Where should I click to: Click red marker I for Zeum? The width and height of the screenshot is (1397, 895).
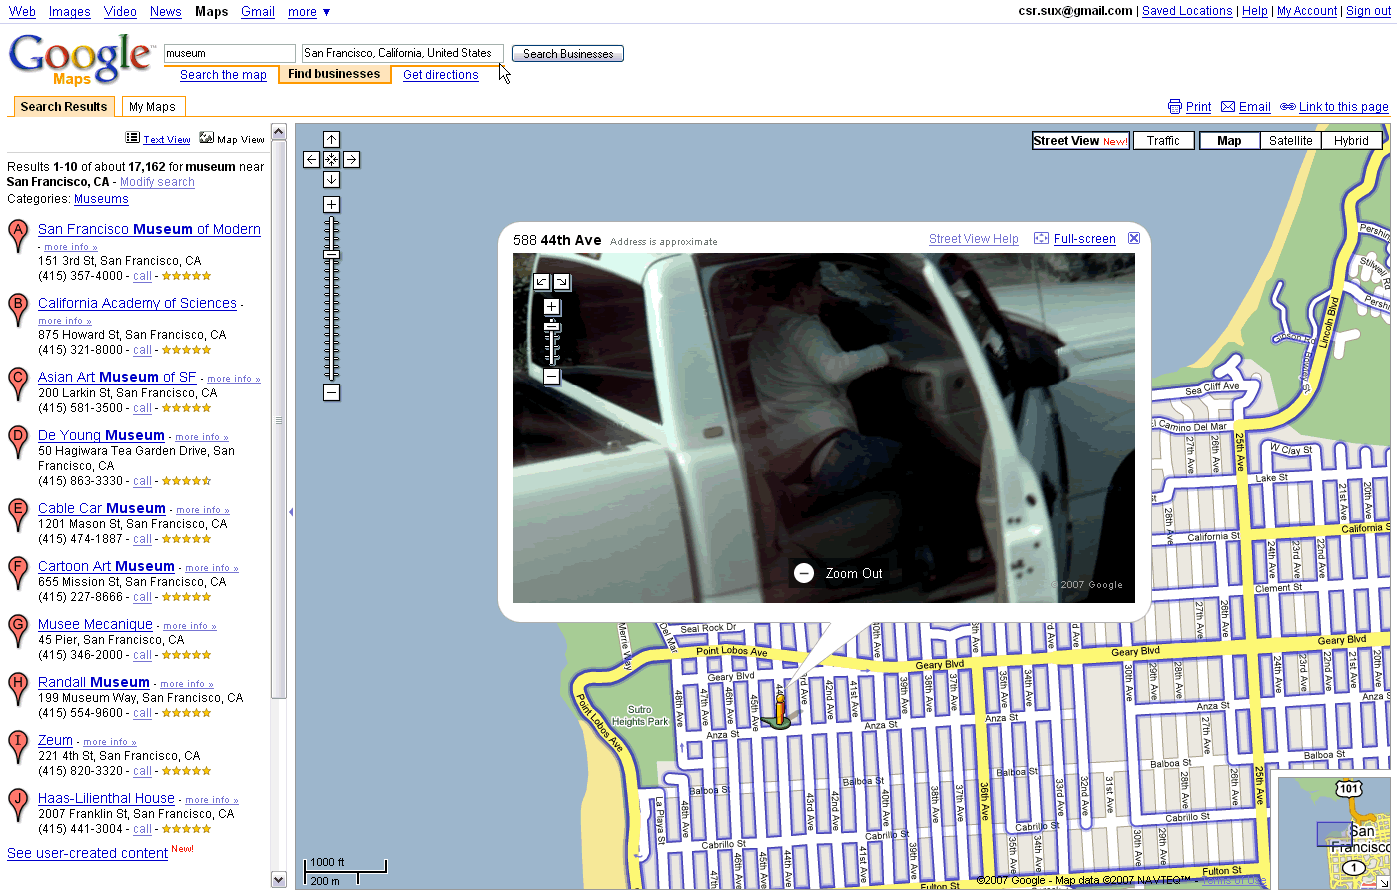17,748
